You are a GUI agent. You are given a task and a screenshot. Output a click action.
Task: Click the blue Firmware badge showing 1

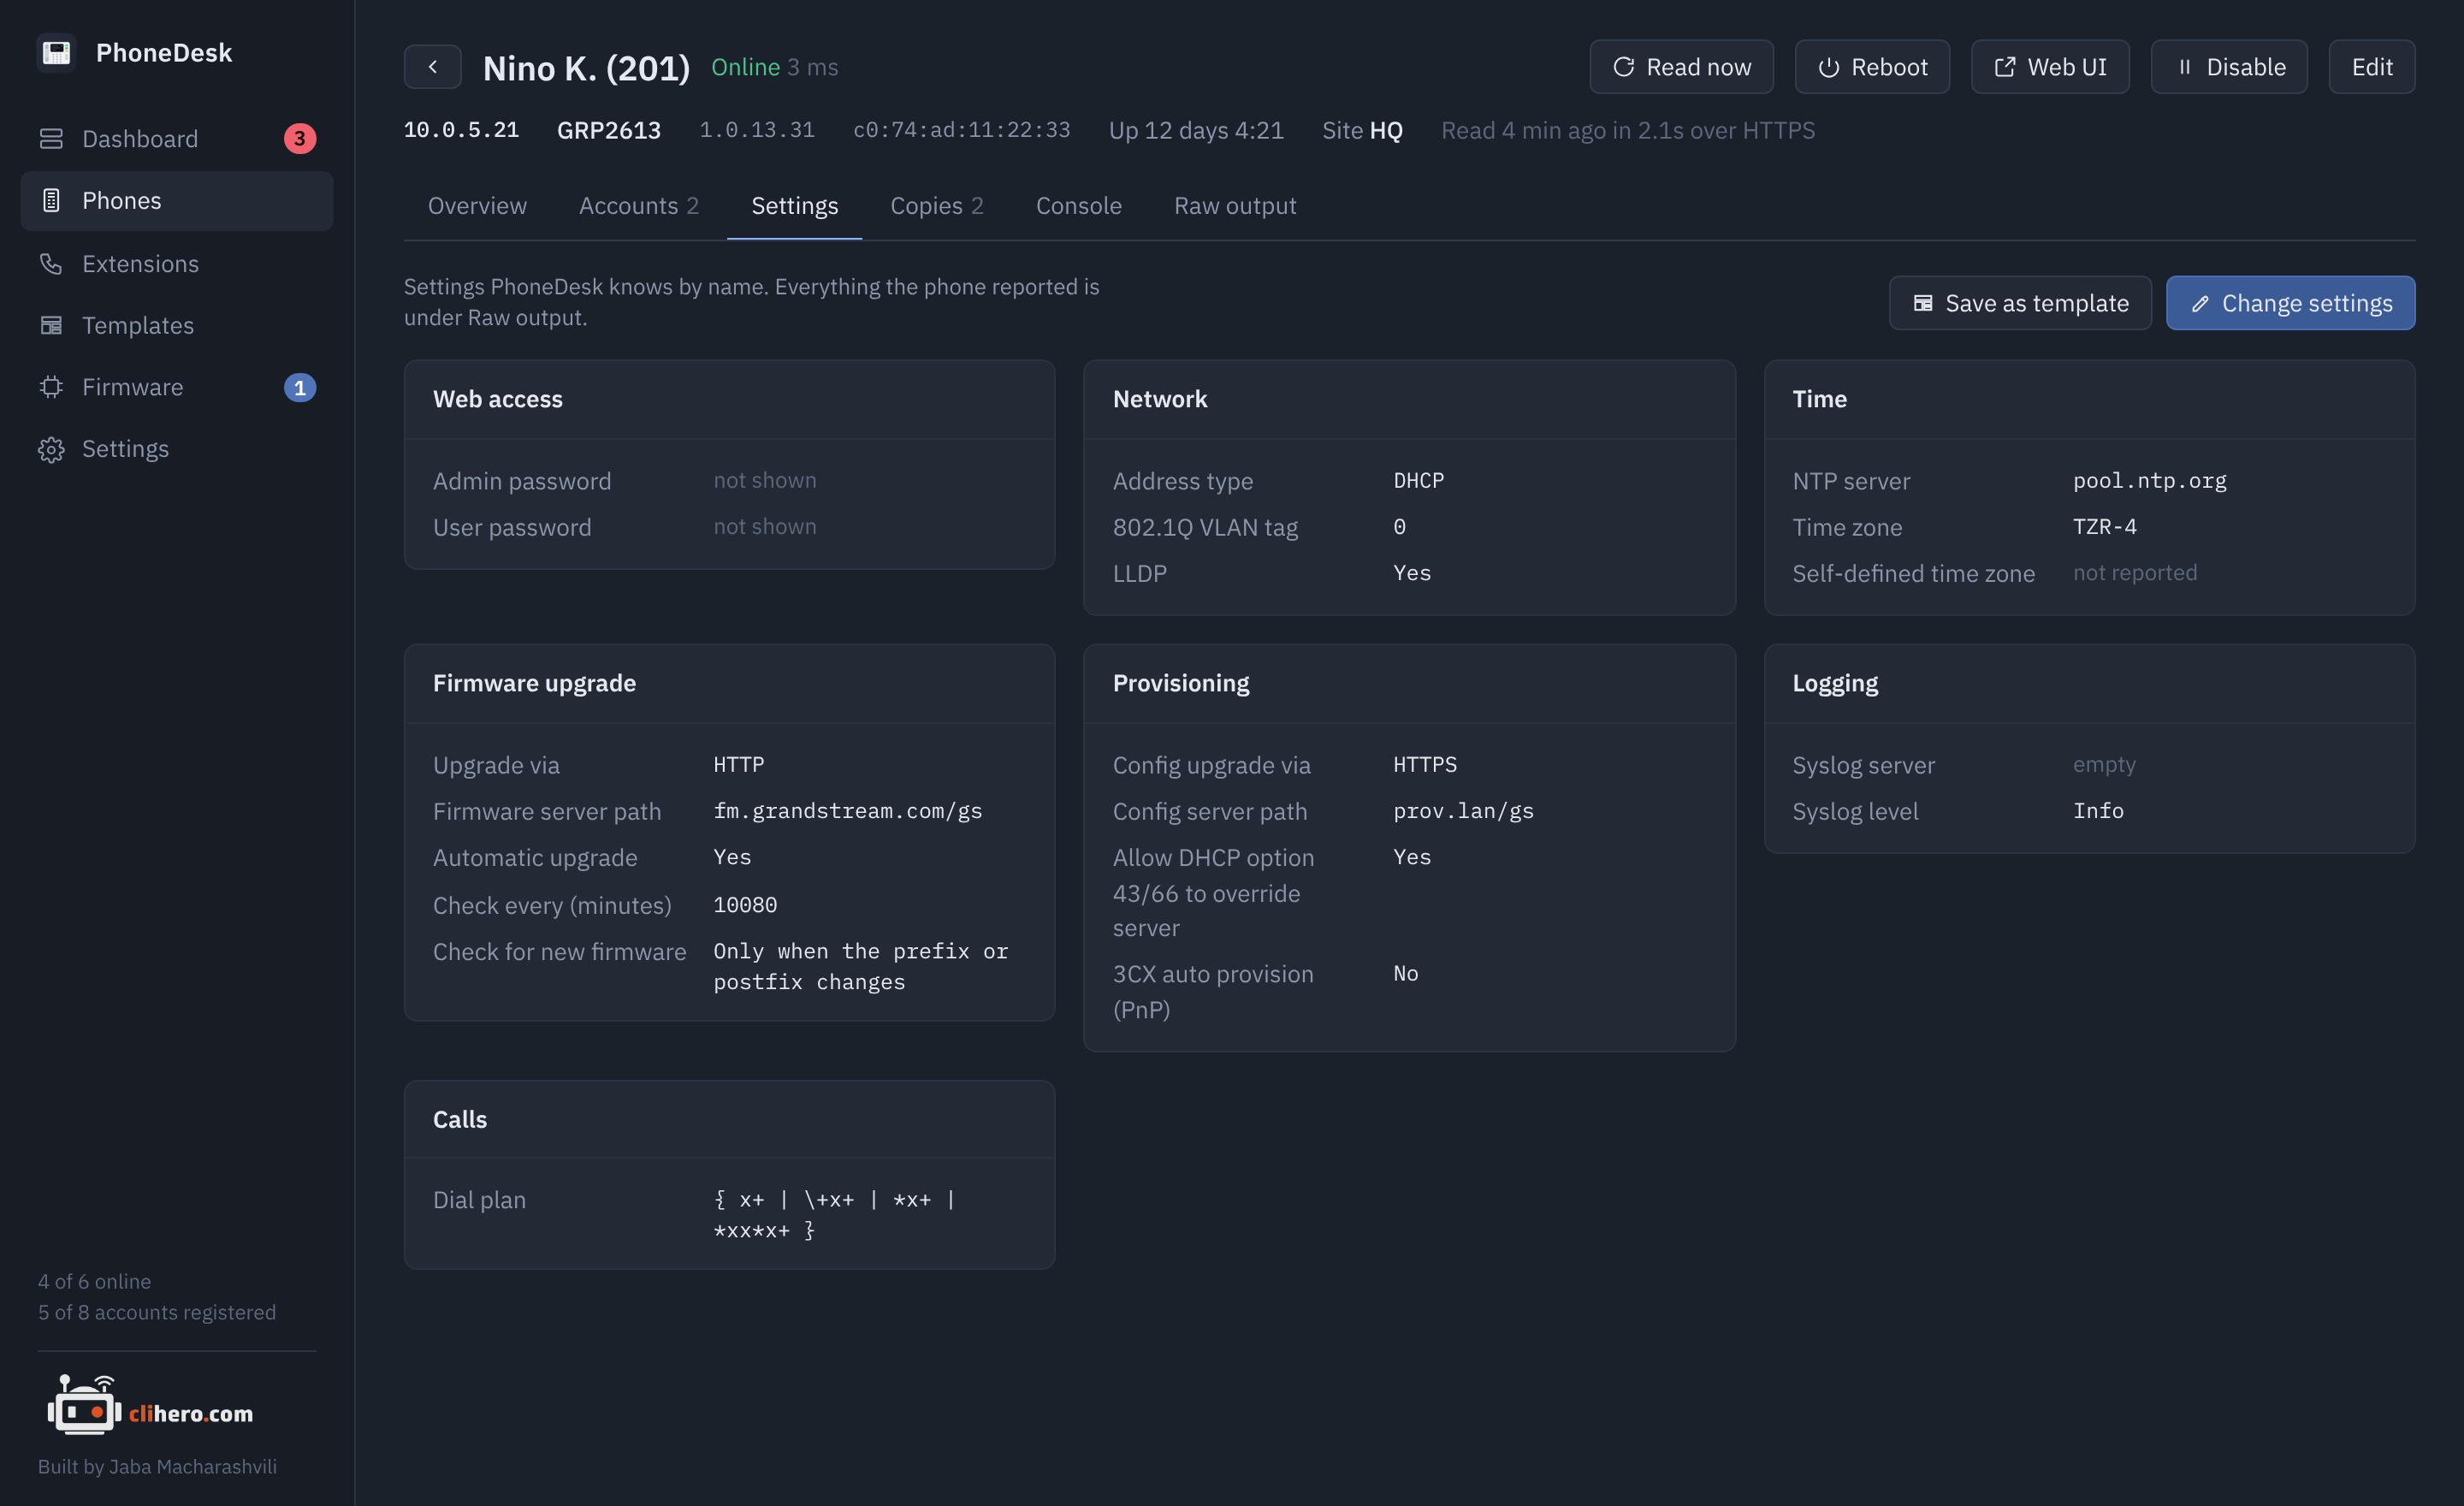click(299, 387)
